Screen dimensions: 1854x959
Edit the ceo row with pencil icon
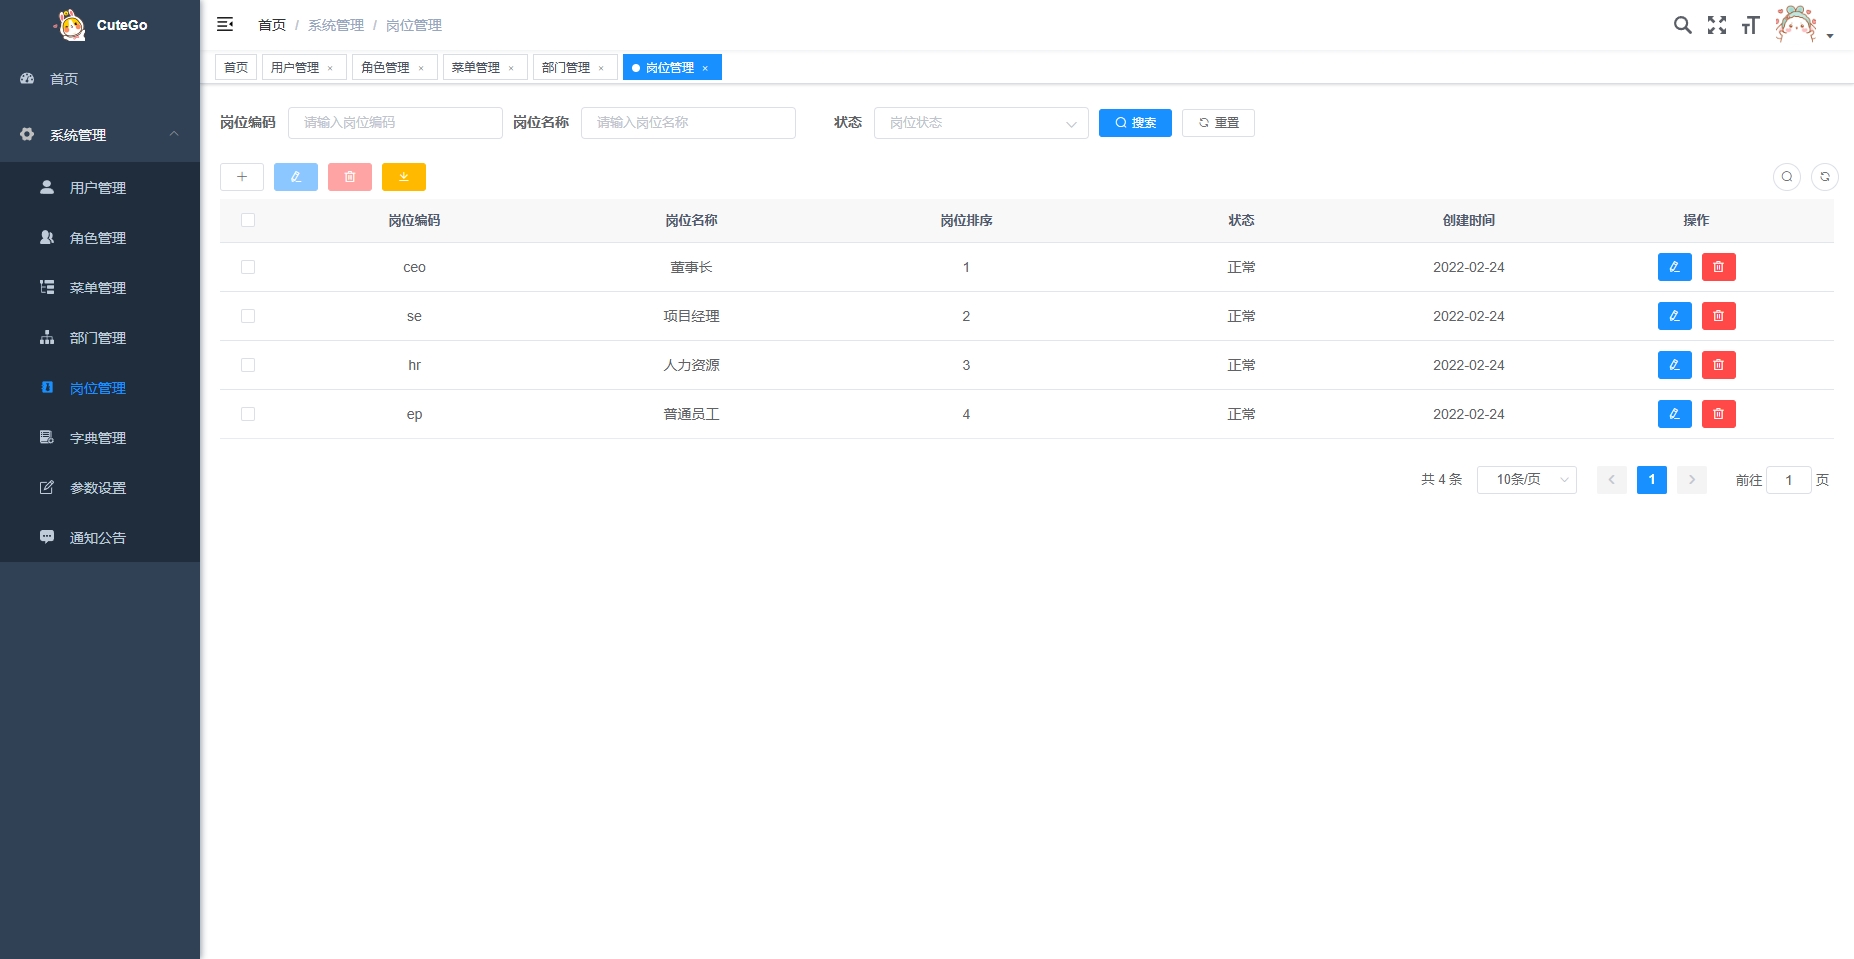(x=1675, y=267)
